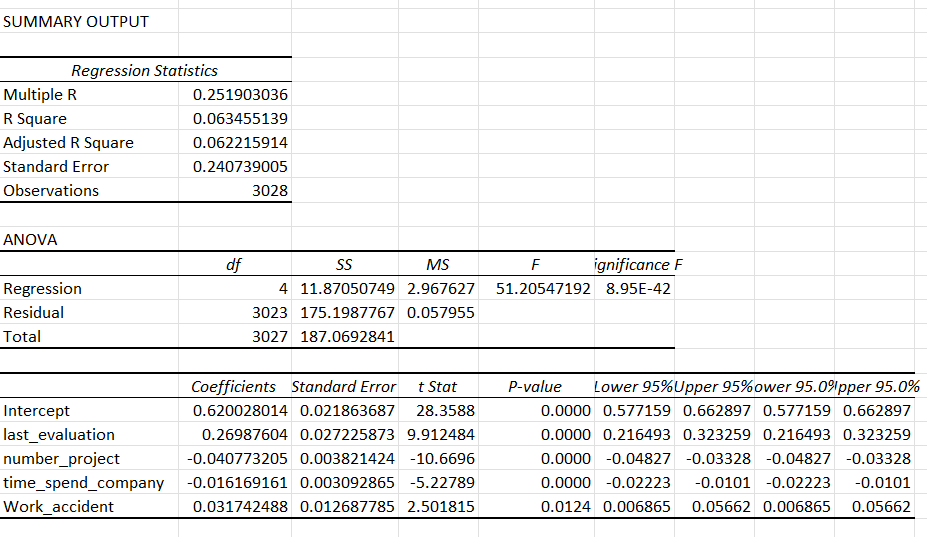Click the Work_accident row label

coord(59,507)
